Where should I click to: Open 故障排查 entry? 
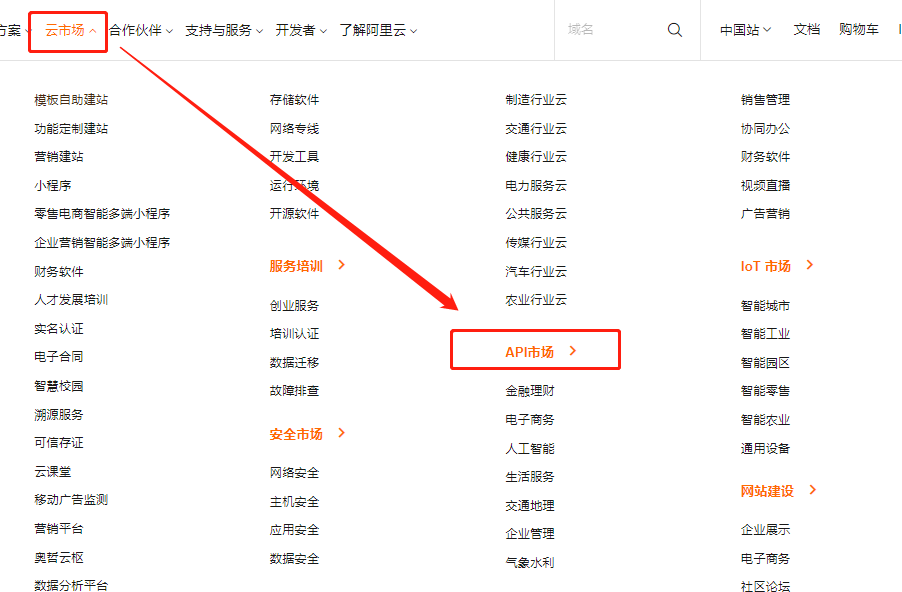[x=294, y=391]
